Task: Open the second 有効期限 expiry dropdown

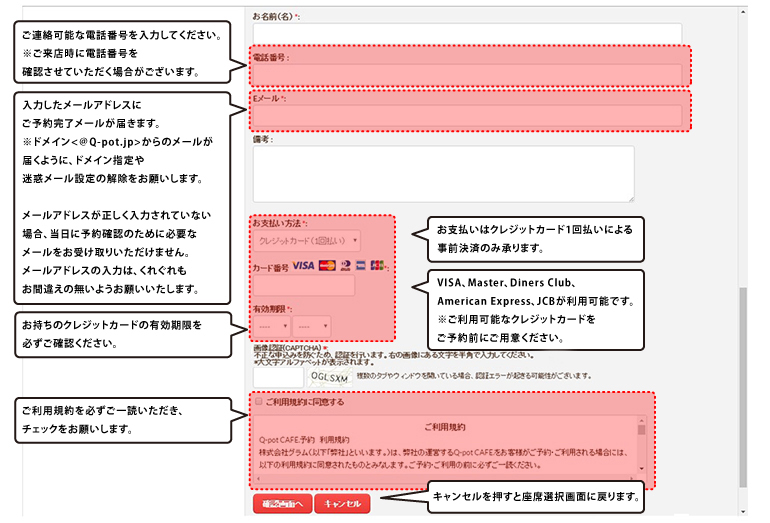Action: click(312, 326)
